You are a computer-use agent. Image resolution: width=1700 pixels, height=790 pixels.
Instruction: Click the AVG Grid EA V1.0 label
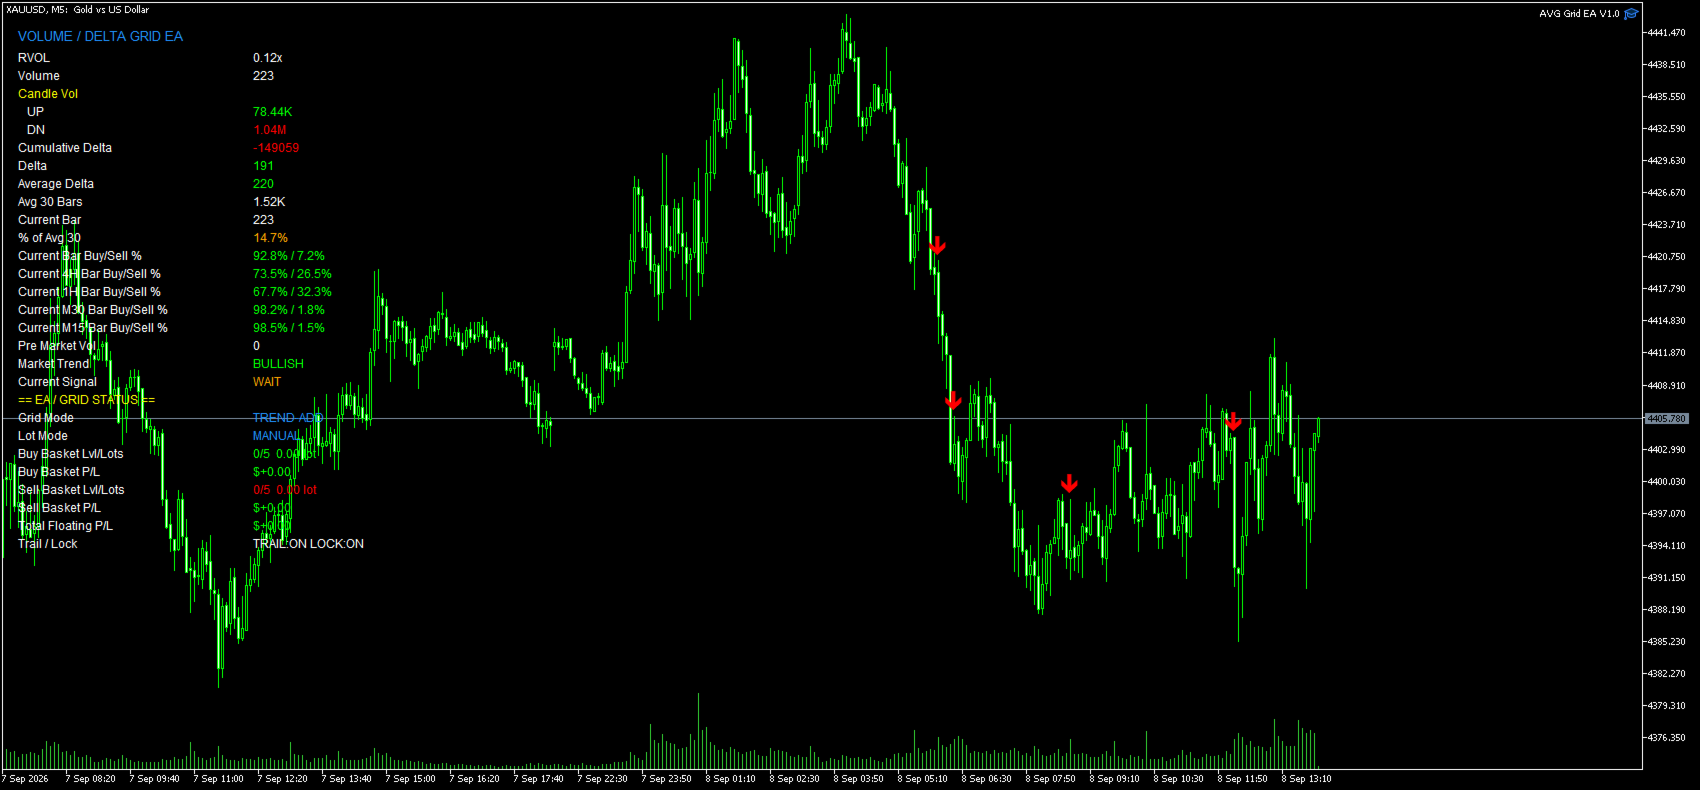[1579, 14]
